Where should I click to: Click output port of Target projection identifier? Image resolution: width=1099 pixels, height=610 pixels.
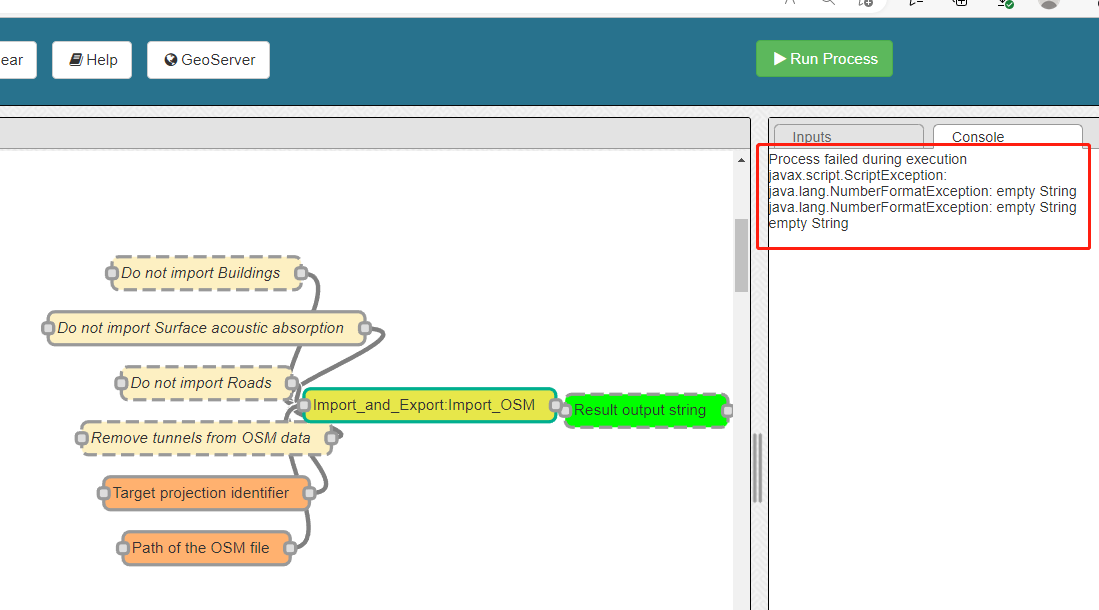coord(309,493)
